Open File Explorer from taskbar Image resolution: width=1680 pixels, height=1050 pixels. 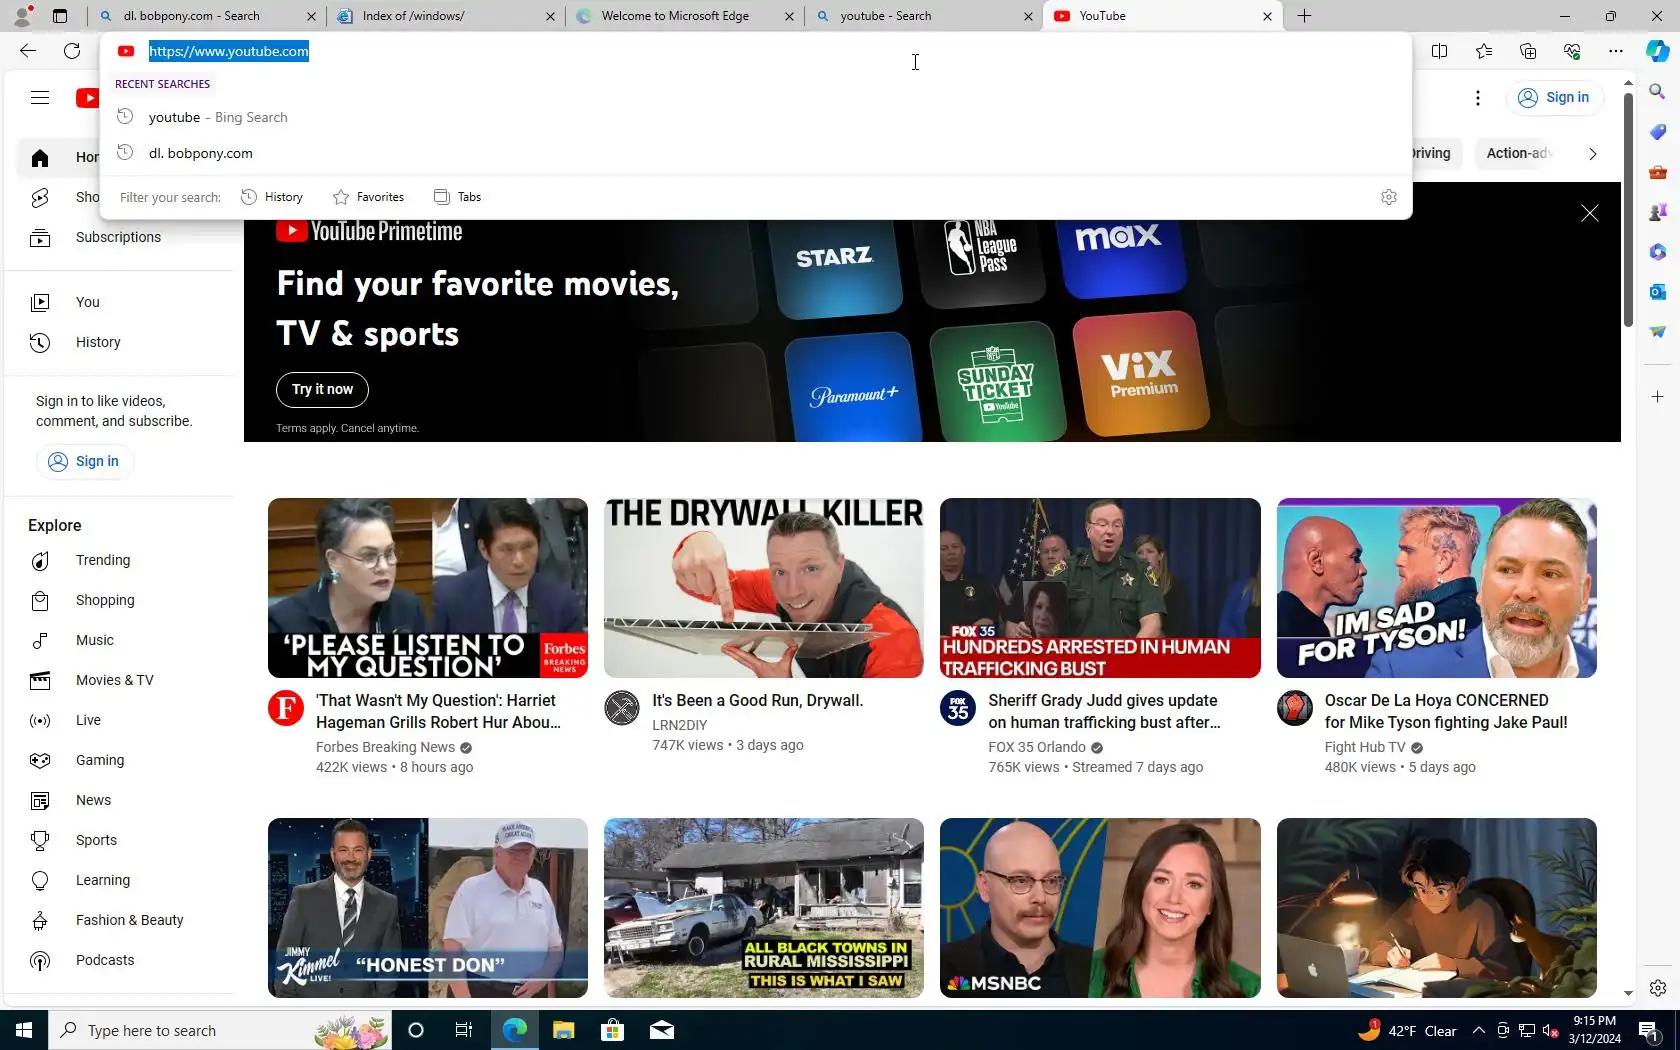[x=563, y=1030]
